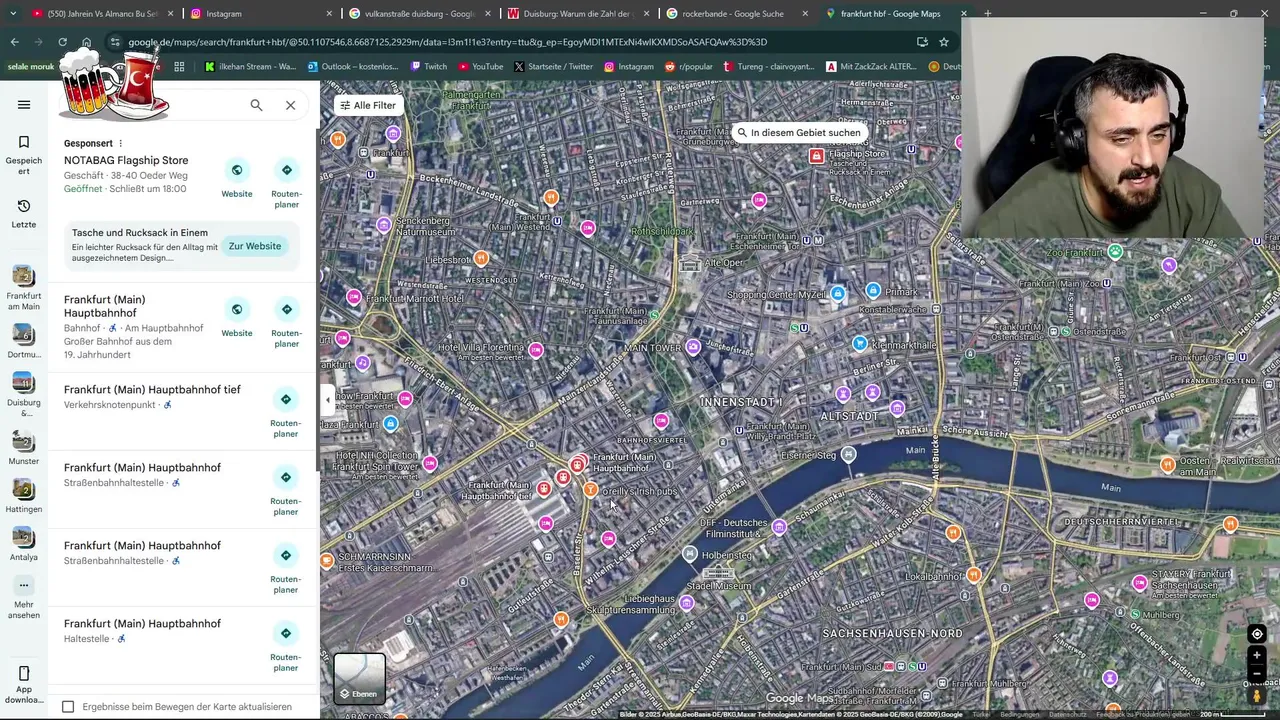Open Routenplaner for NOTABAG Flagship Store
This screenshot has width=1280, height=720.
287,170
